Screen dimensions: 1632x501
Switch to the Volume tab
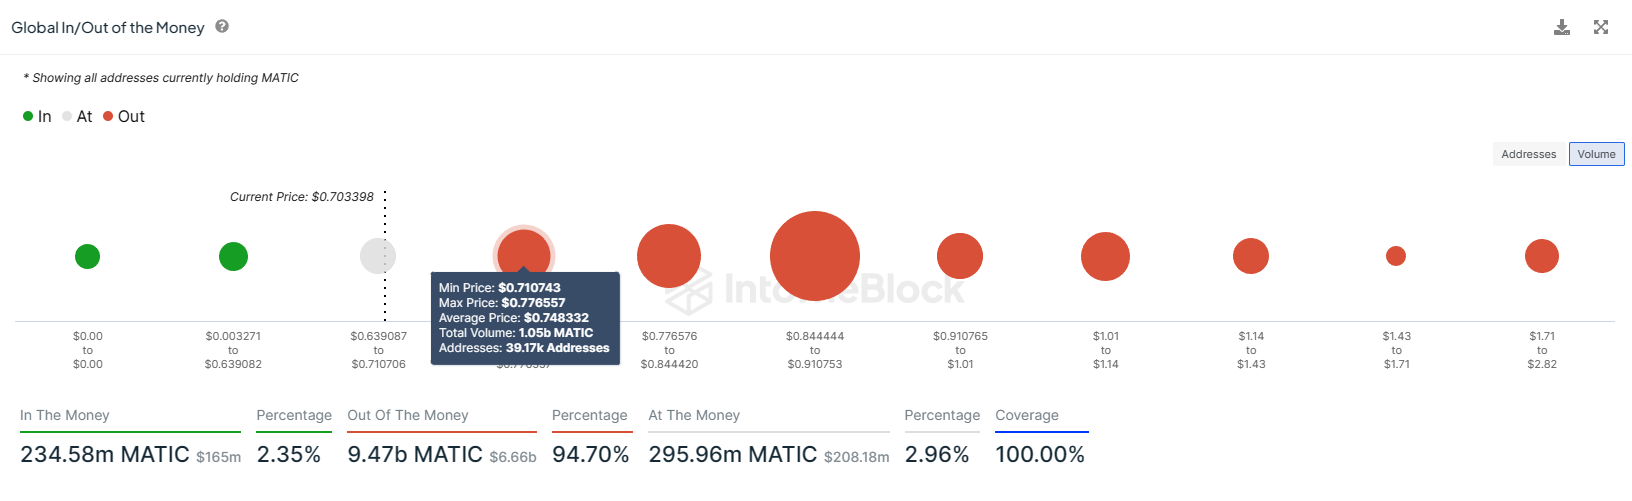[1596, 154]
